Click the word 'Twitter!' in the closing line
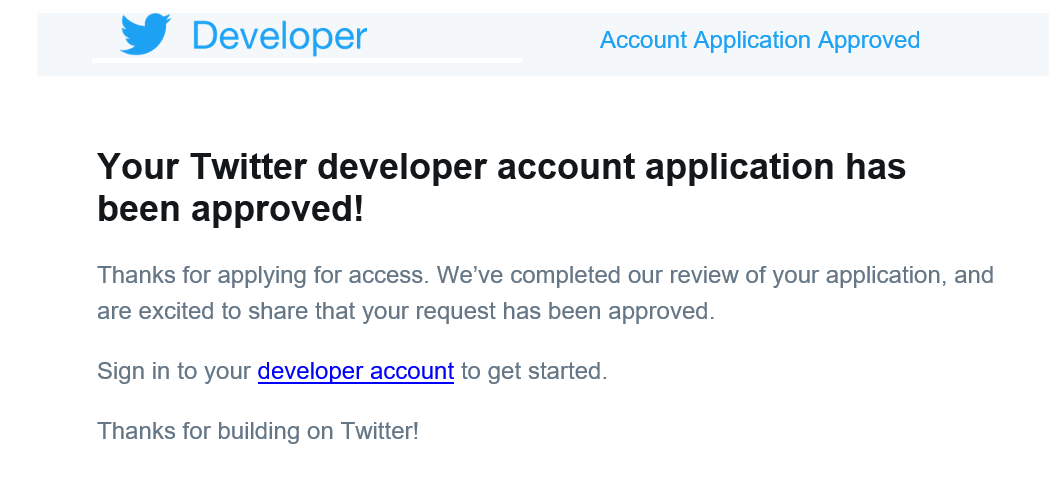Image resolution: width=1049 pixels, height=500 pixels. click(380, 430)
